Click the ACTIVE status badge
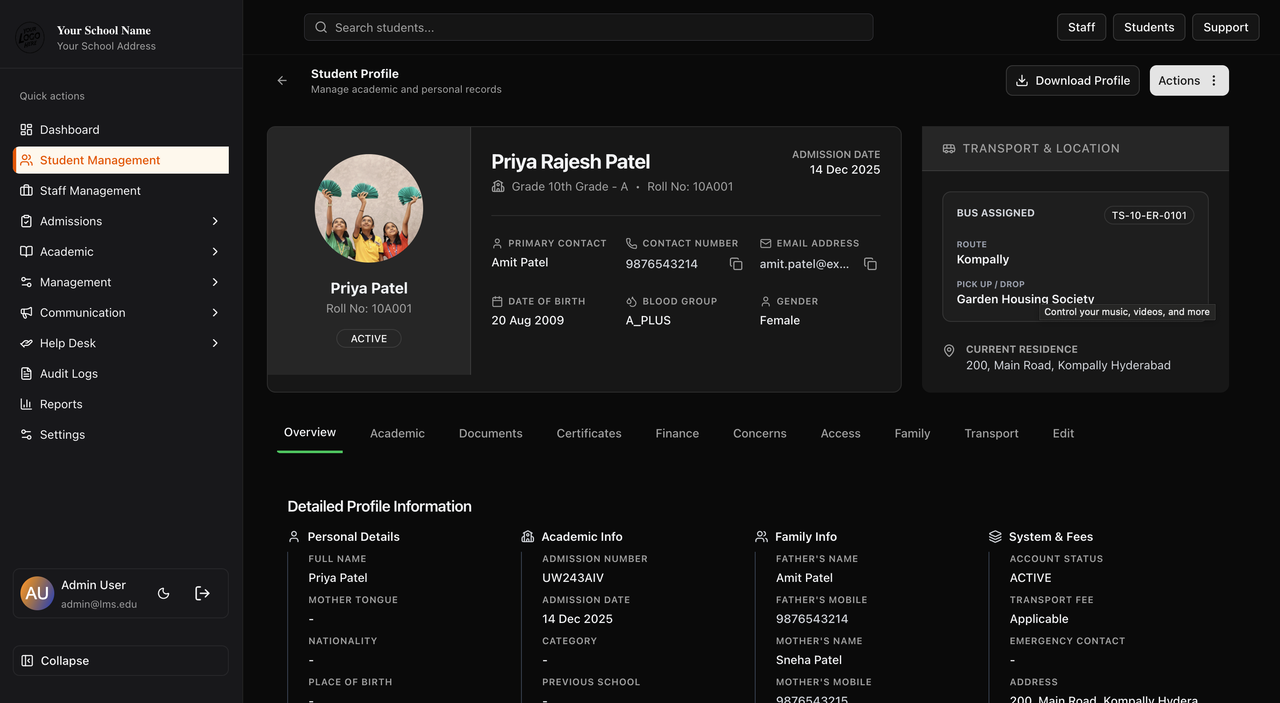The width and height of the screenshot is (1280, 703). pyautogui.click(x=369, y=339)
